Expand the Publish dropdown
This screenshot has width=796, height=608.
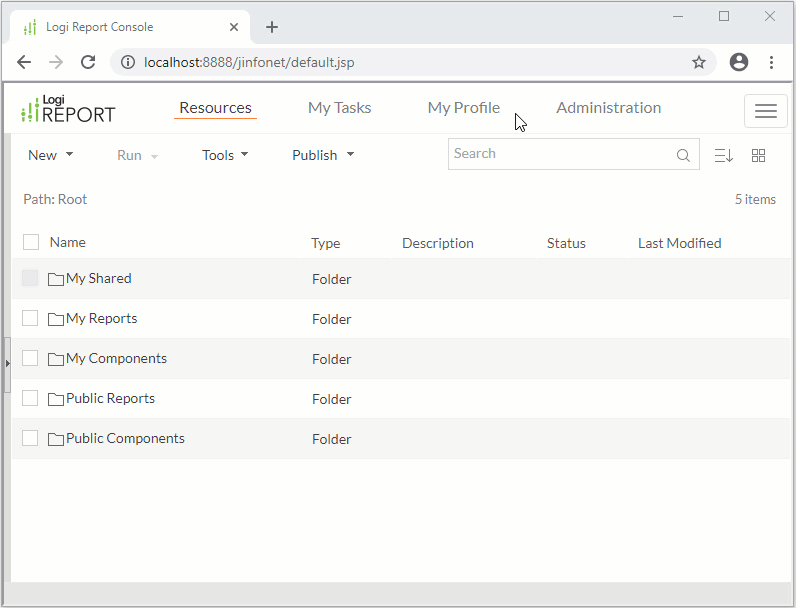[322, 155]
